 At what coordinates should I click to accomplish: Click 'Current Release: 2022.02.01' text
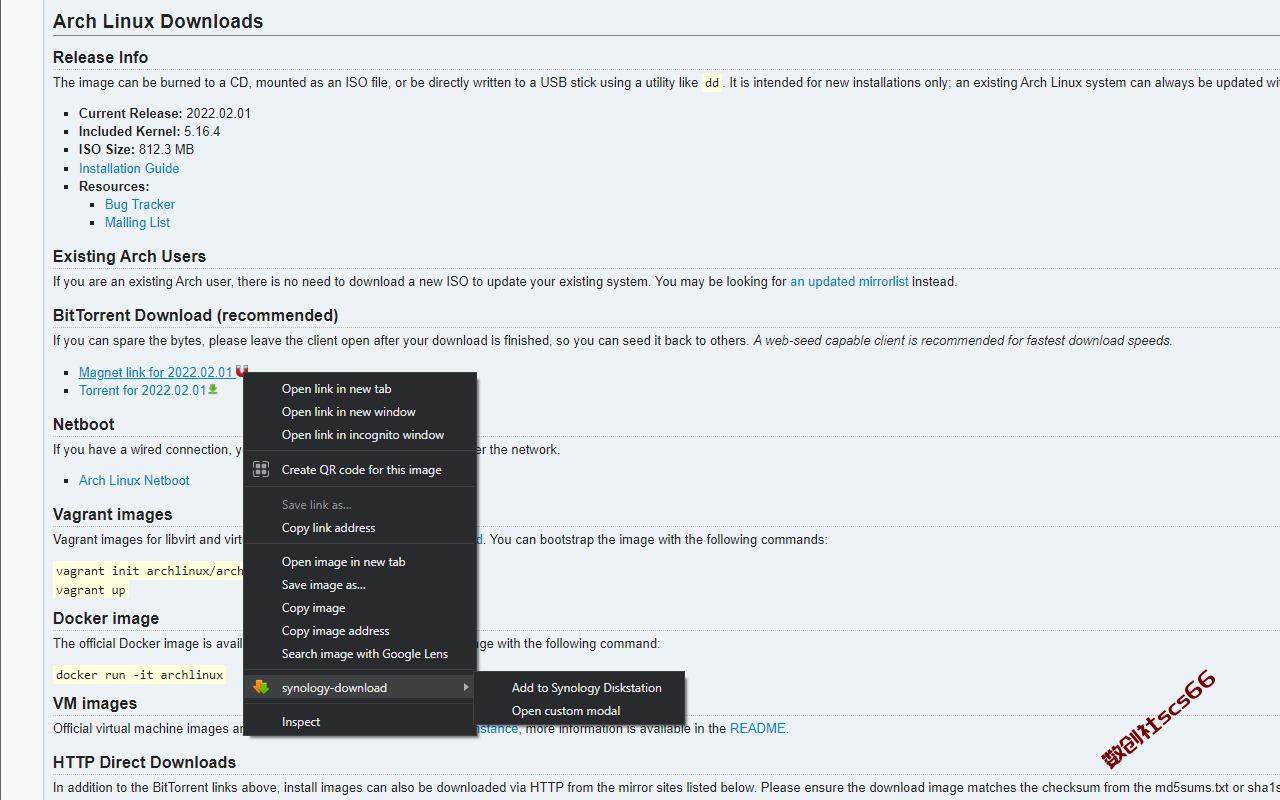165,113
